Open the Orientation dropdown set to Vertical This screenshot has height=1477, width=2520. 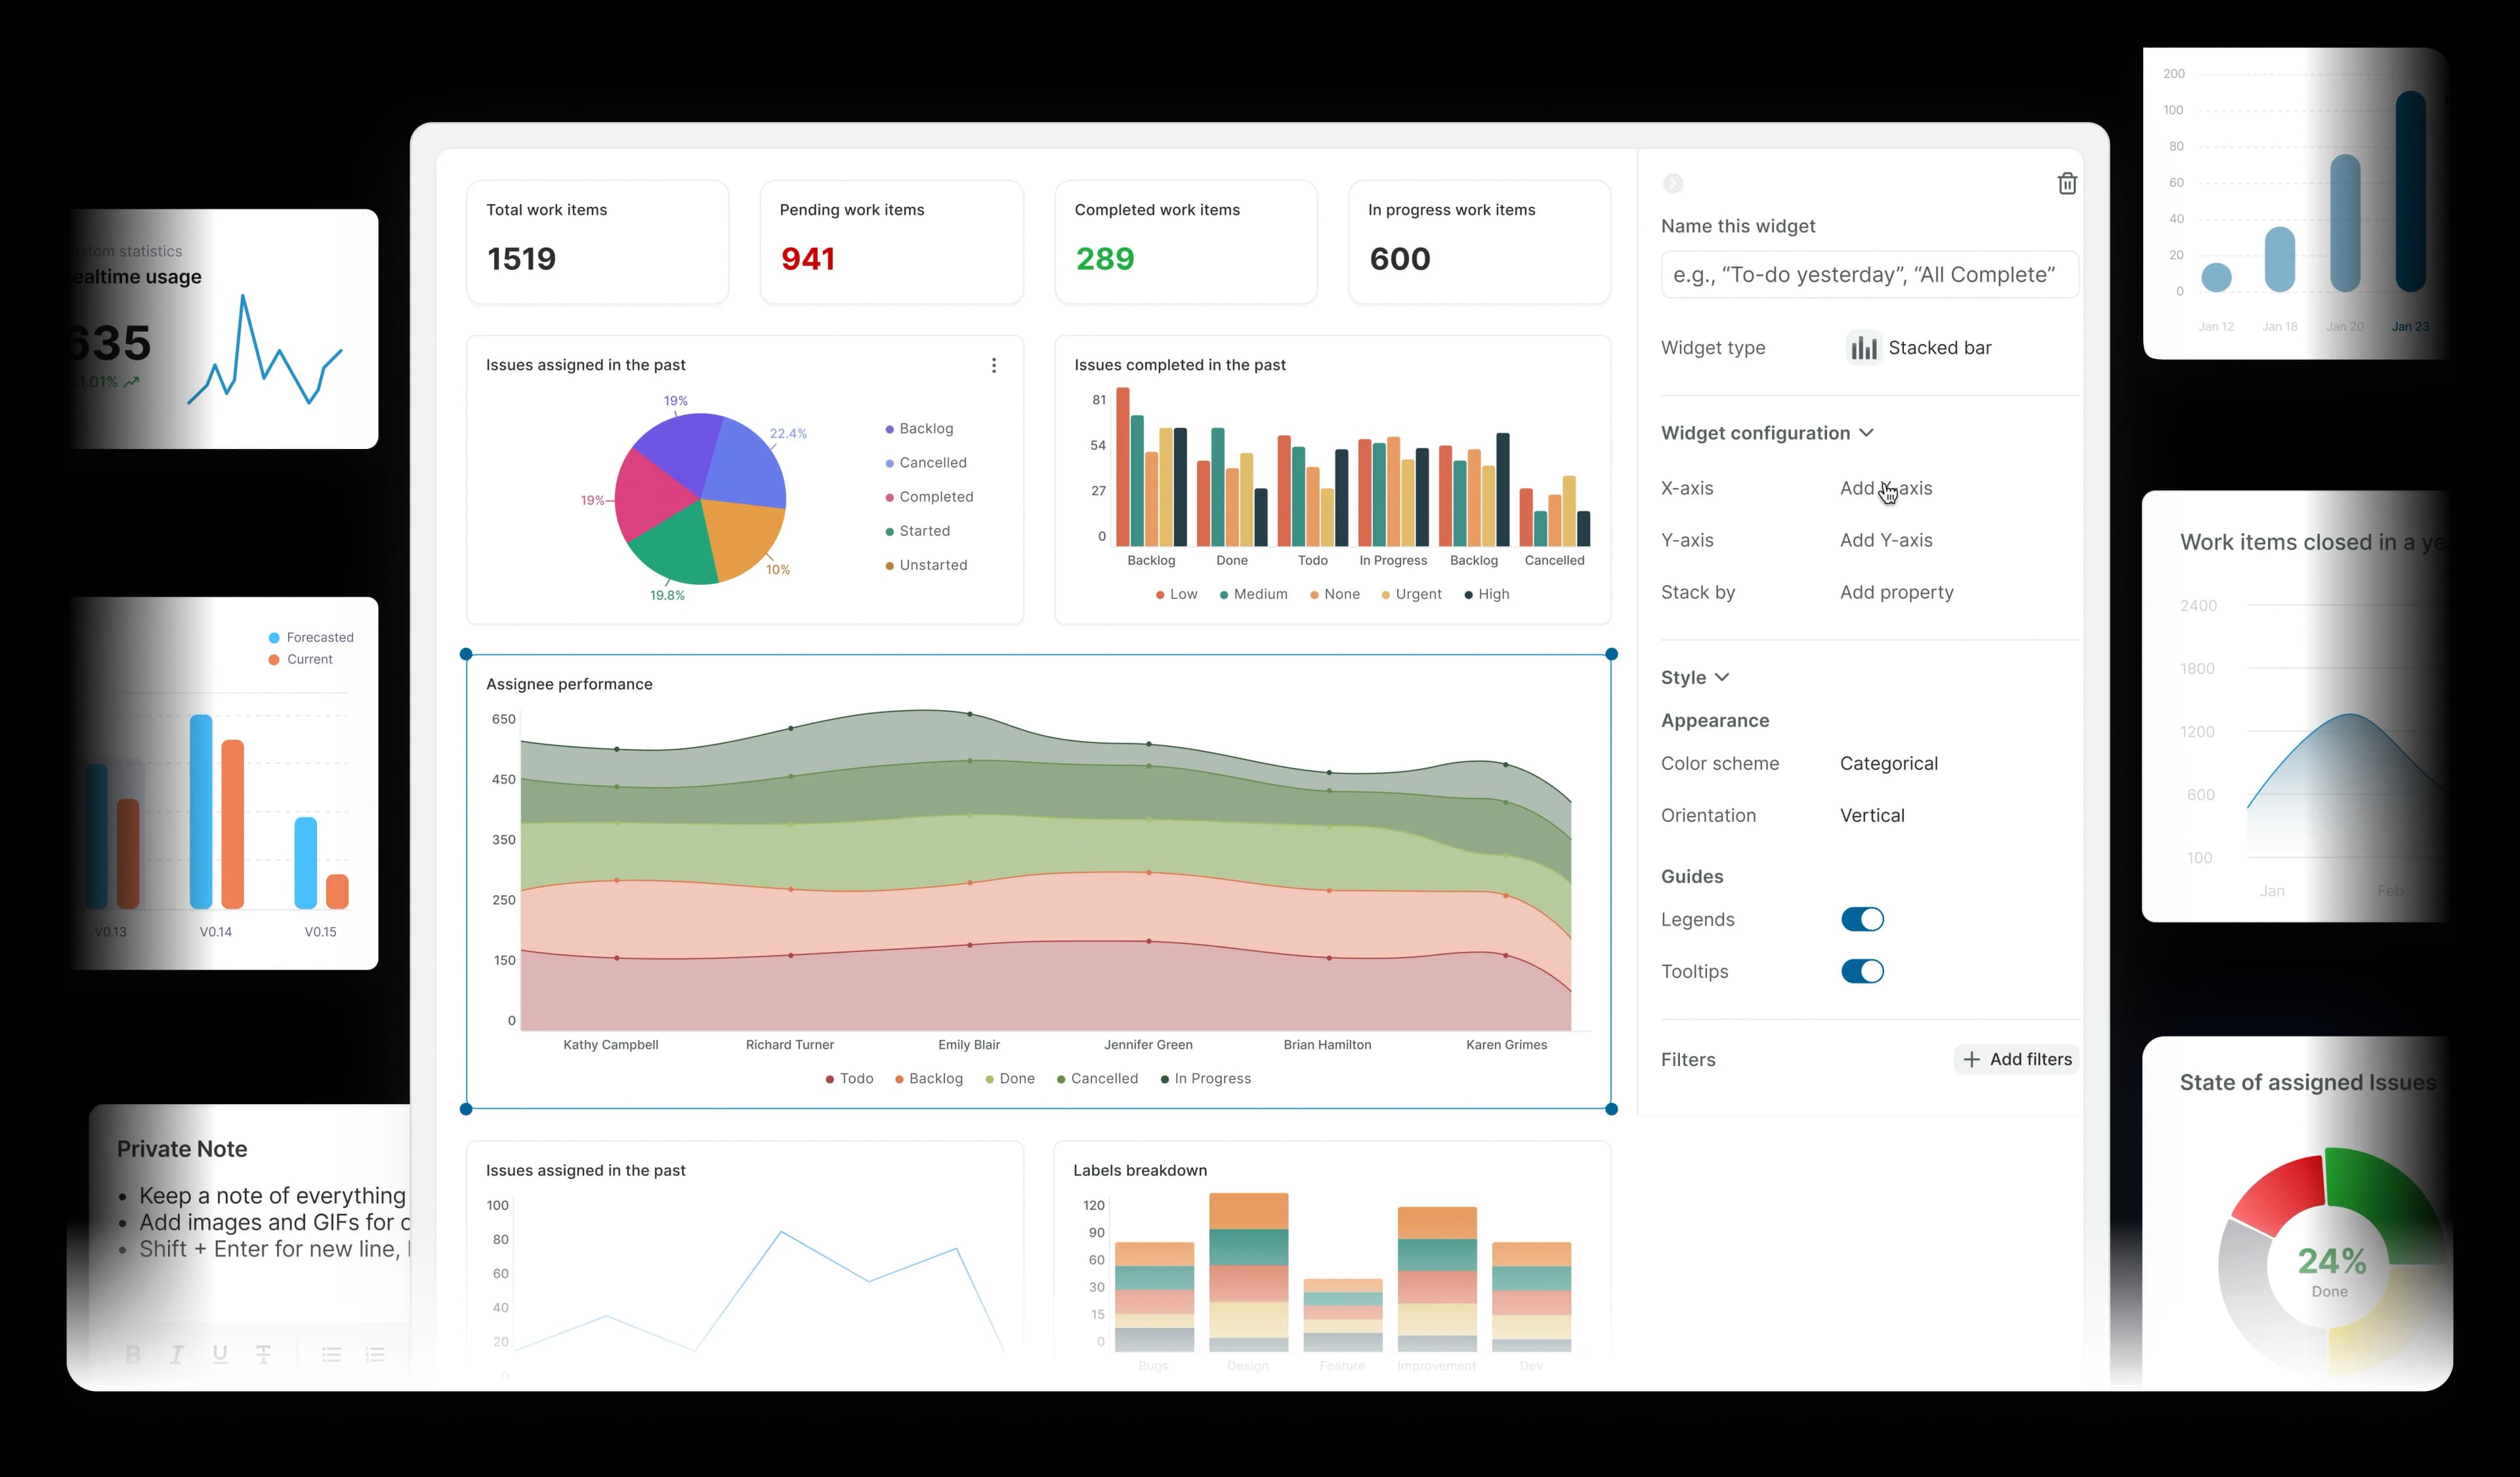tap(1871, 815)
